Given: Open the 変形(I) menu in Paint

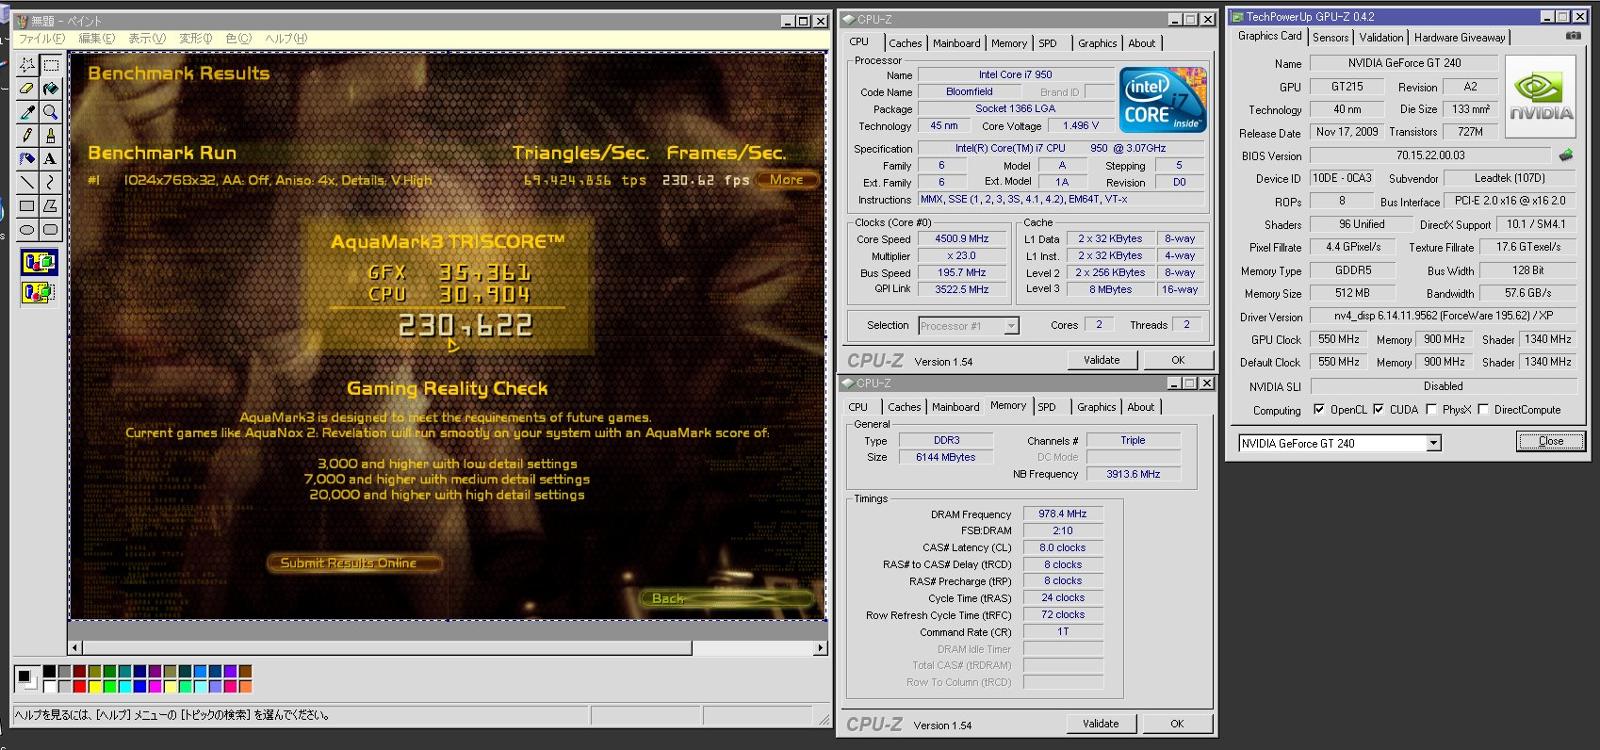Looking at the screenshot, I should click(x=195, y=38).
